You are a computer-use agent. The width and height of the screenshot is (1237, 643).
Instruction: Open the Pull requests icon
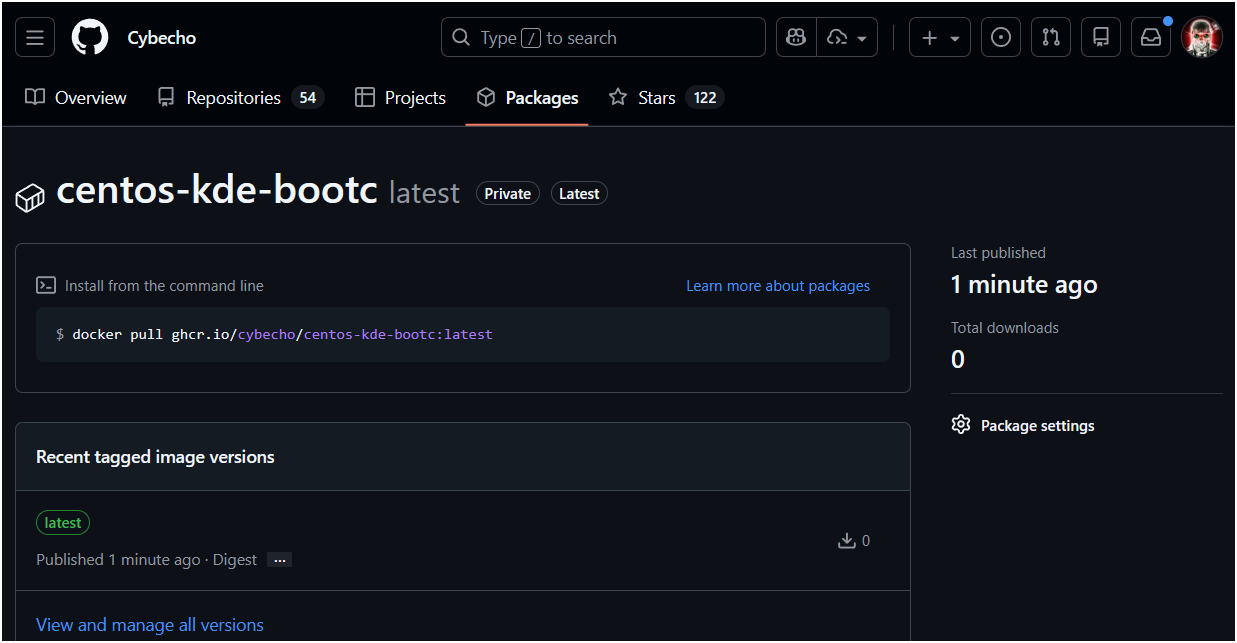(x=1051, y=38)
